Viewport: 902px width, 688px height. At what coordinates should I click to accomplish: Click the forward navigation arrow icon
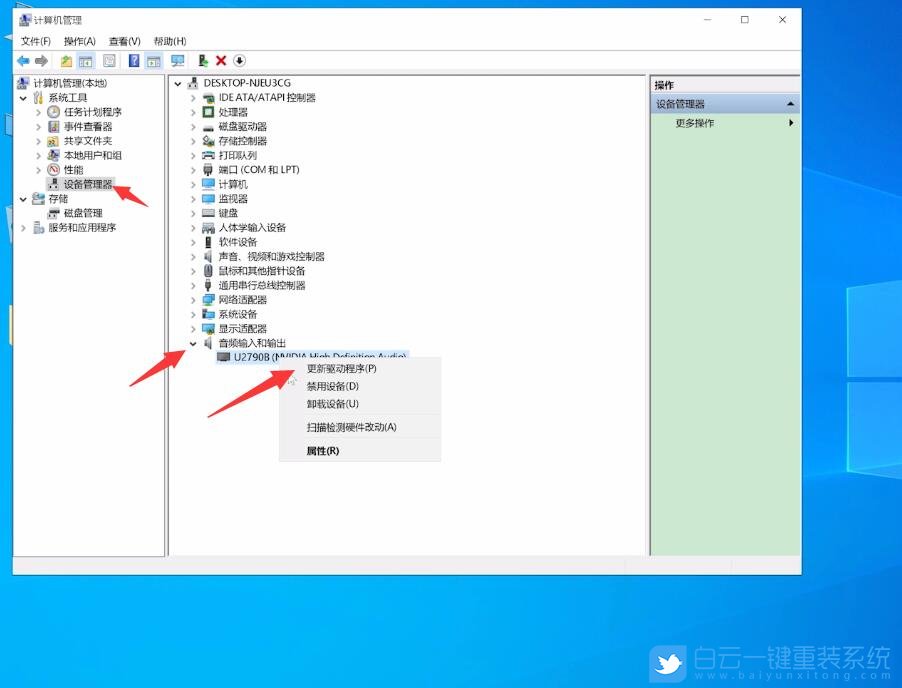click(40, 60)
